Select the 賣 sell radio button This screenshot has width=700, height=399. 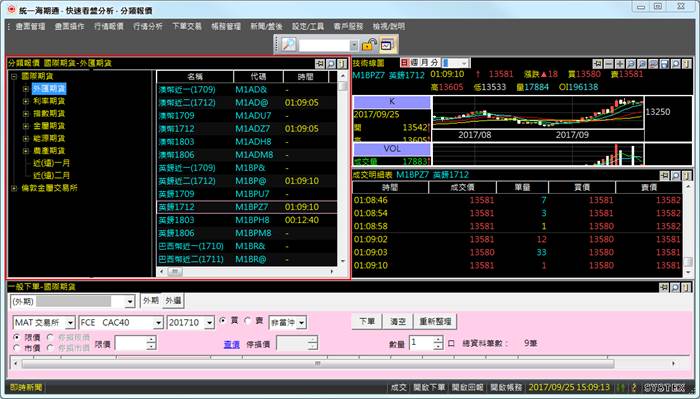pos(248,321)
